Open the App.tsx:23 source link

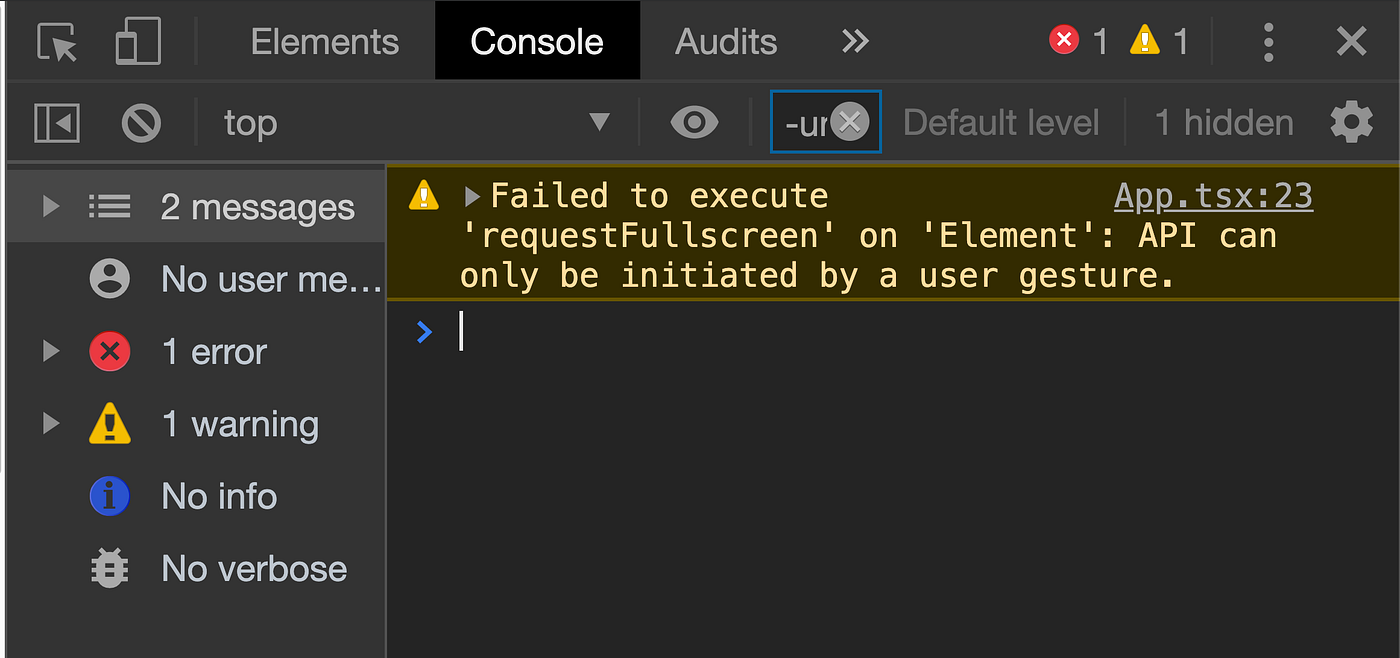(x=1213, y=196)
